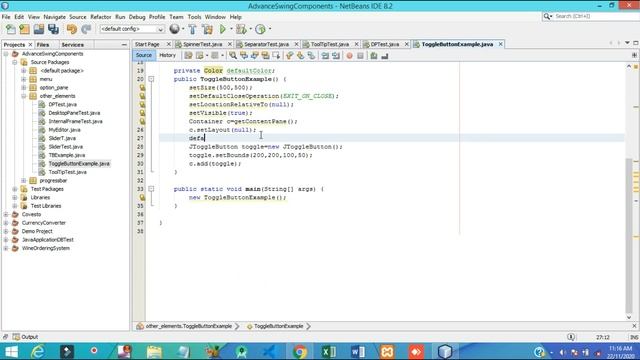Viewport: 640px width, 360px height.
Task: Collapse the AdvanceSwingComponents project node
Action: point(6,54)
